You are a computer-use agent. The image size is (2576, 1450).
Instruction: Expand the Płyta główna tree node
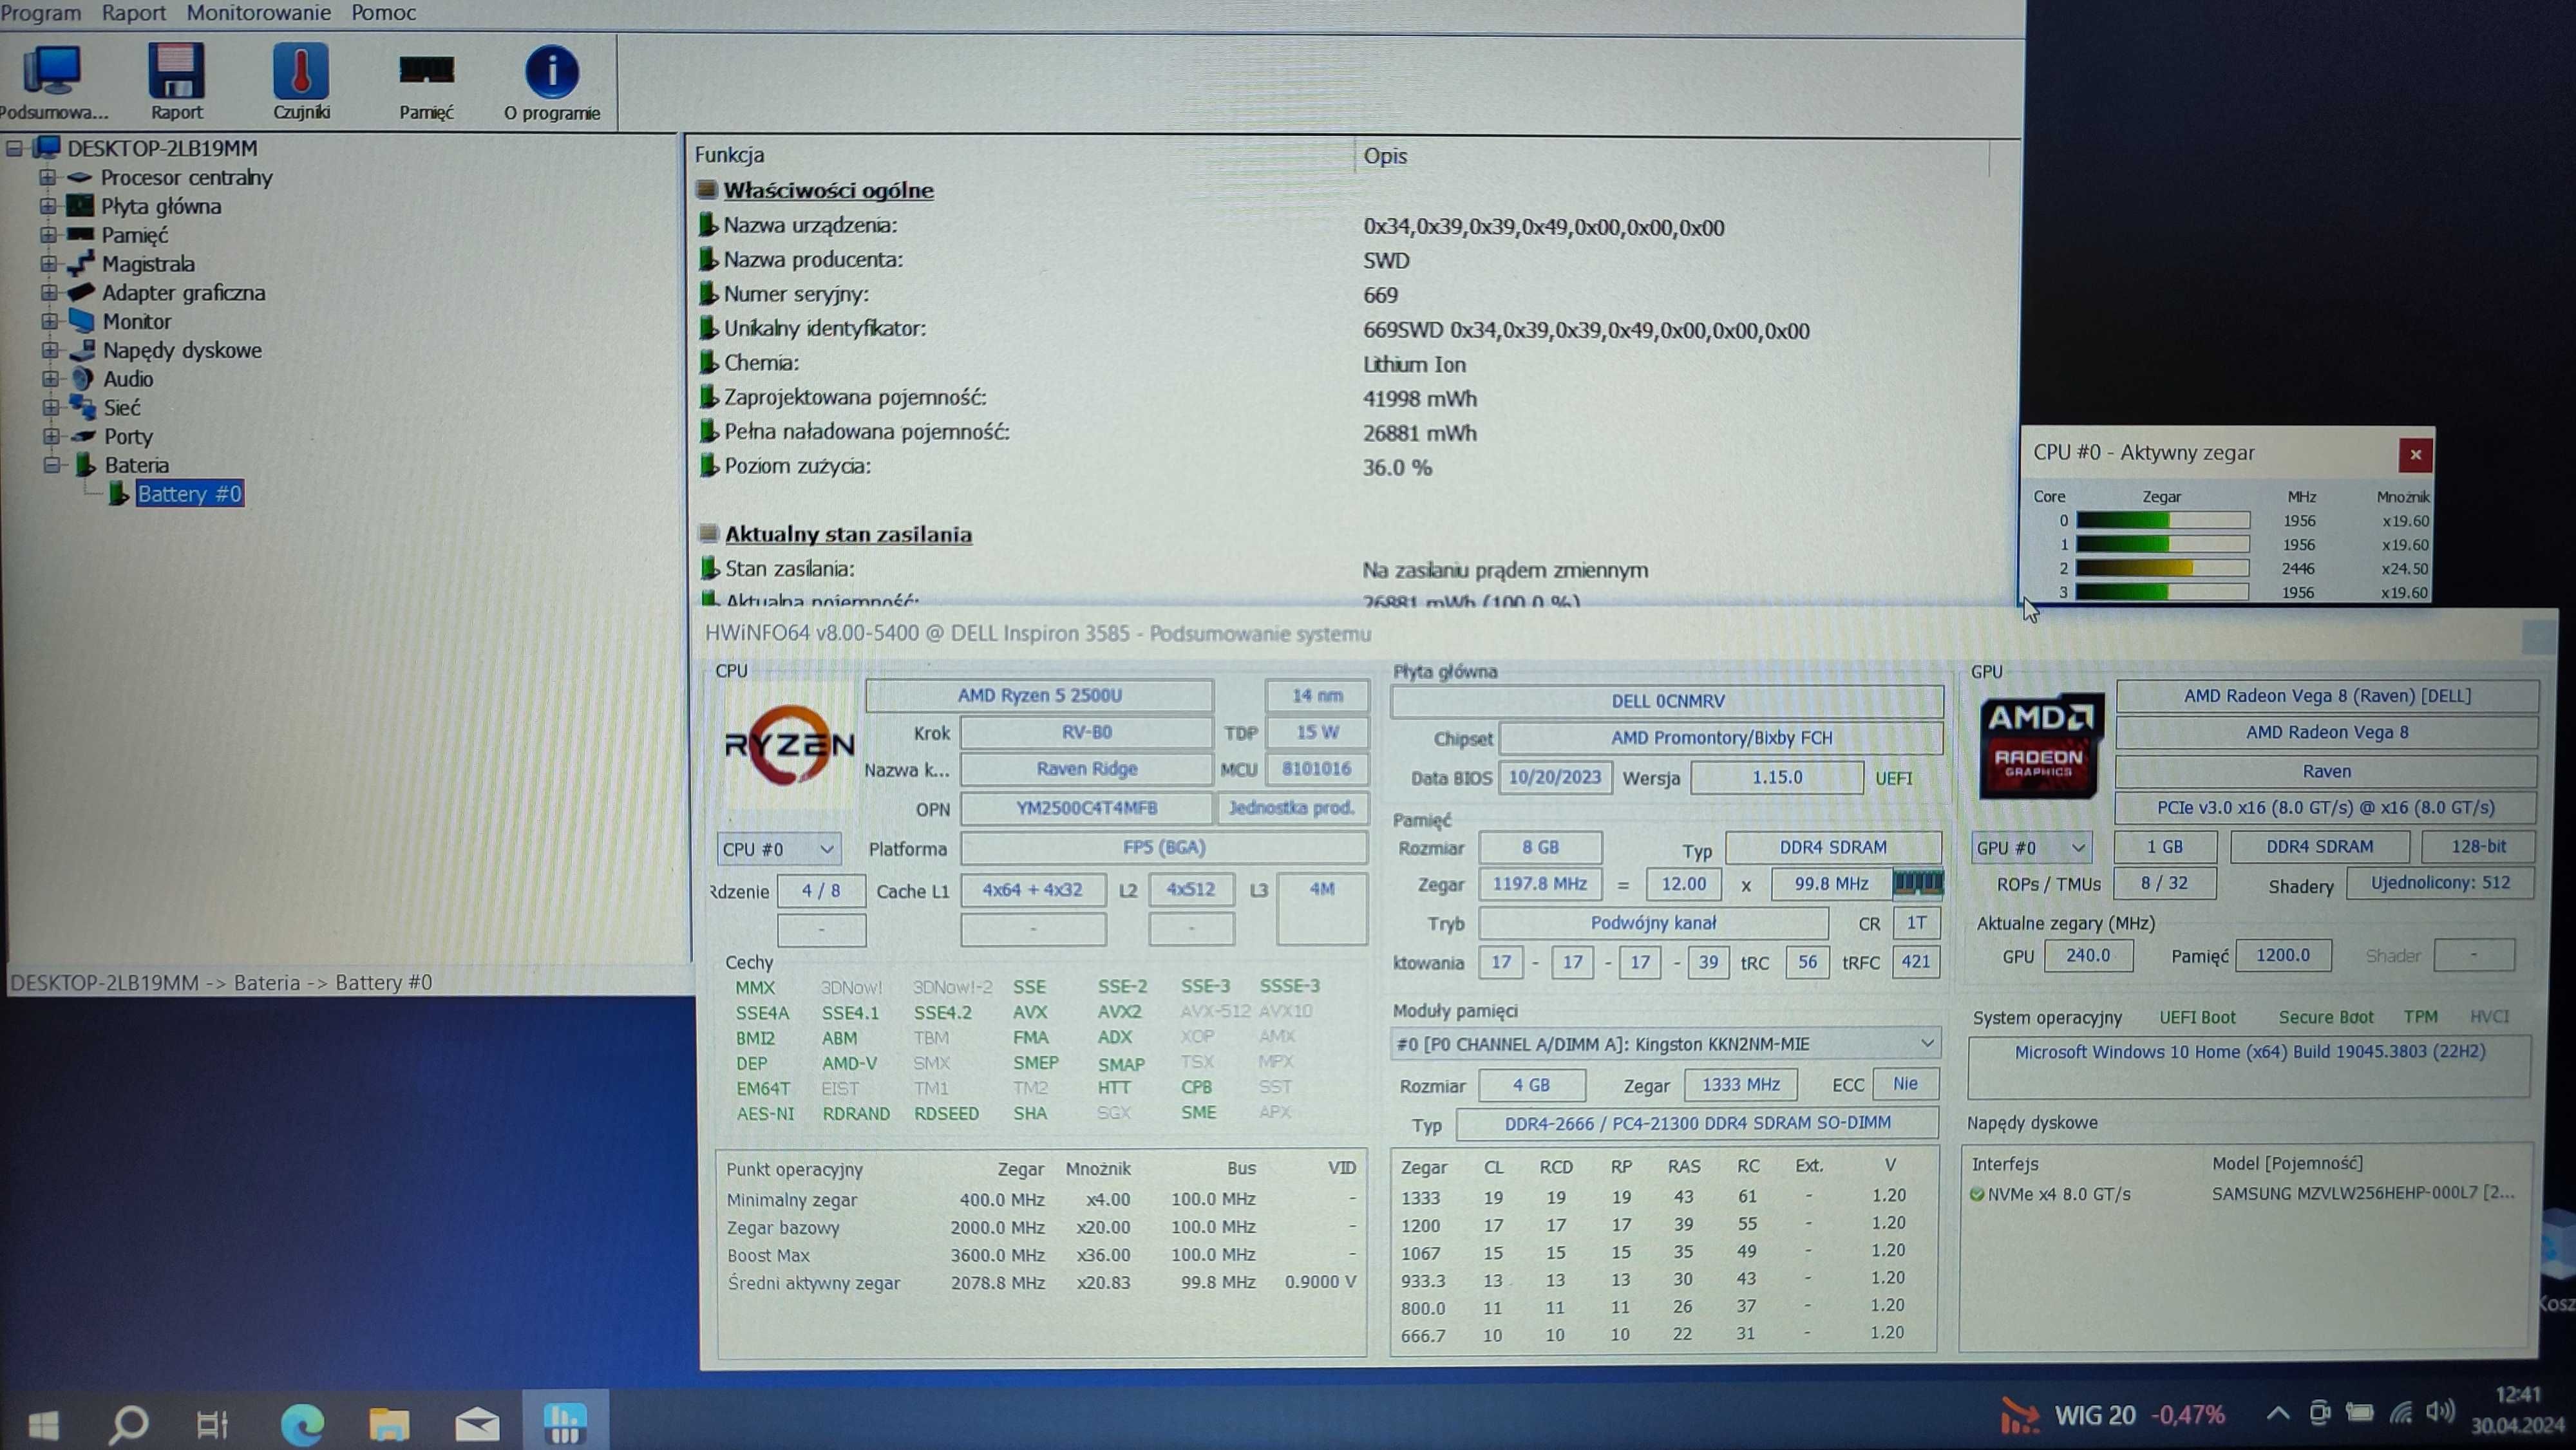[x=47, y=206]
